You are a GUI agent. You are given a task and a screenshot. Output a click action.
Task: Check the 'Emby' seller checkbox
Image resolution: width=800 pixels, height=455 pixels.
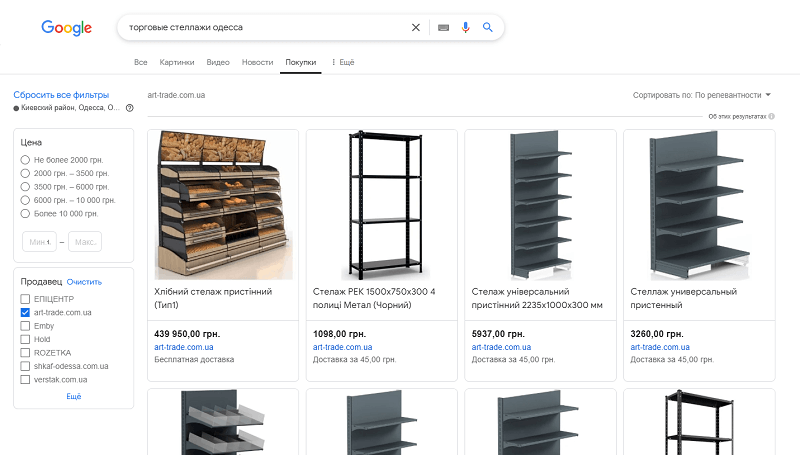(25, 326)
